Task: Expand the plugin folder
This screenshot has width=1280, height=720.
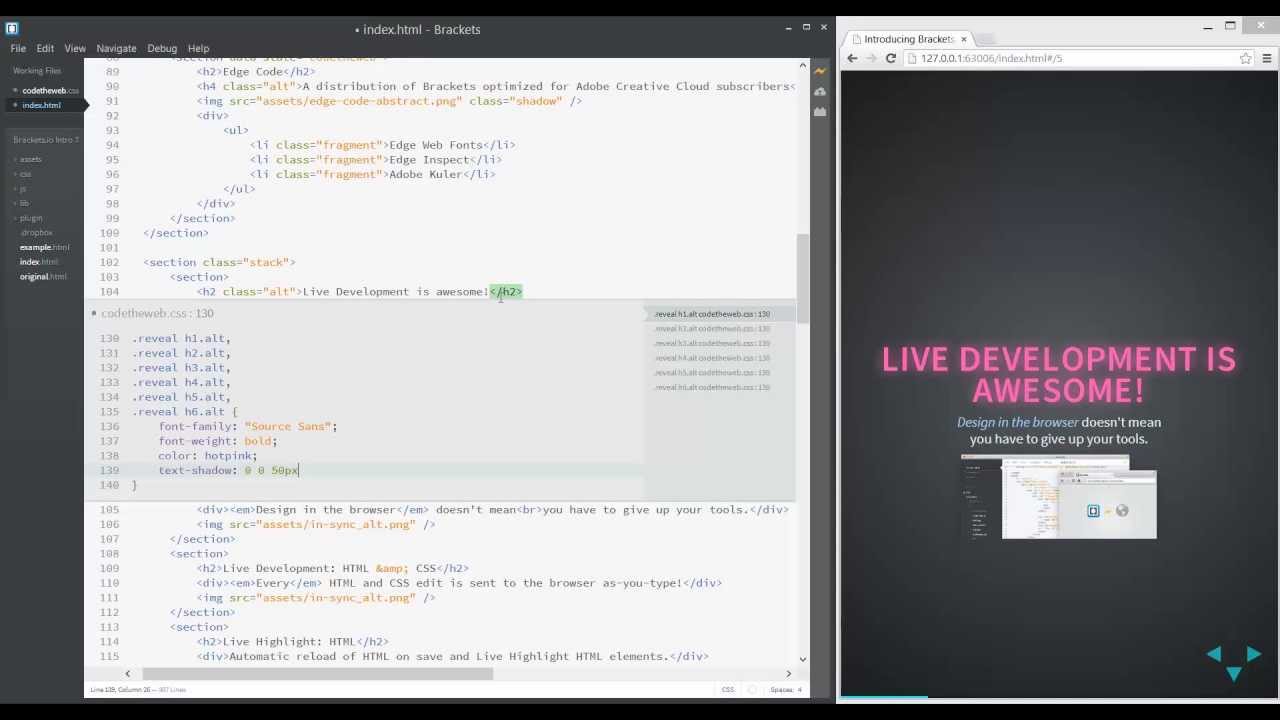Action: coord(31,218)
